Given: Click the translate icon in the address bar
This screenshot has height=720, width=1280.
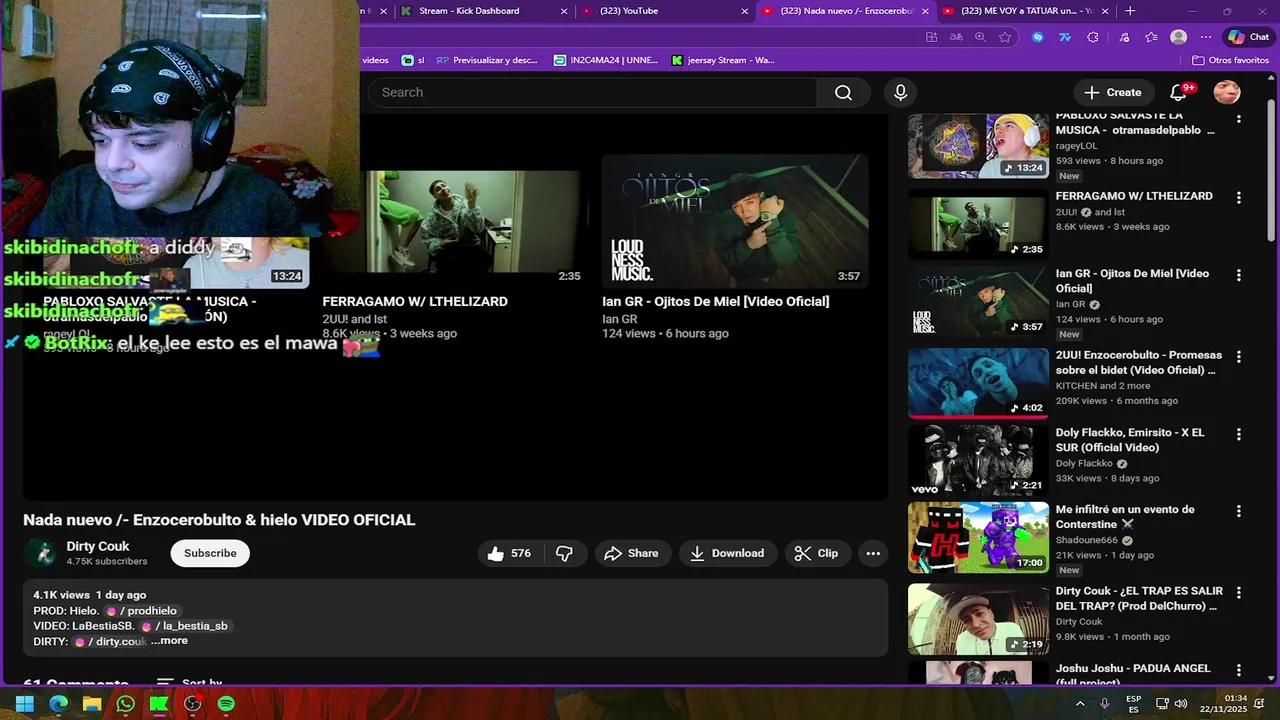Looking at the screenshot, I should point(956,37).
